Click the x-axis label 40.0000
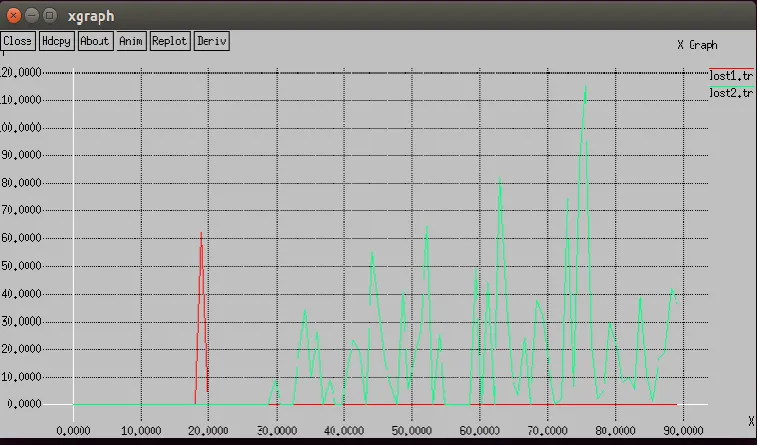 [344, 431]
